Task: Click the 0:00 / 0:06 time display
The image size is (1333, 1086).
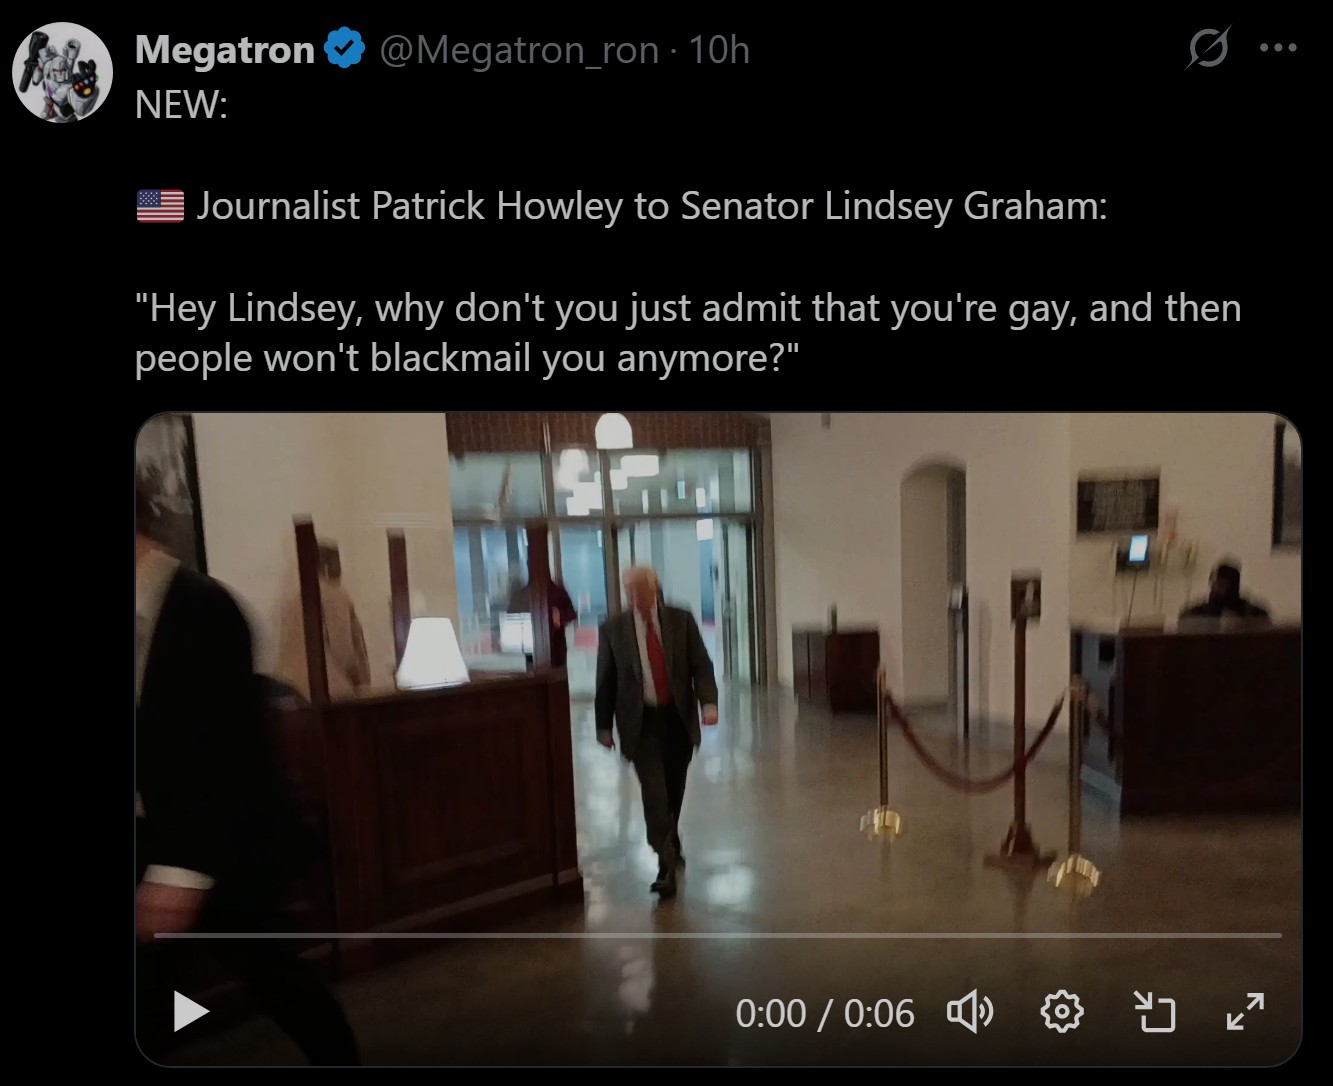Action: point(825,1013)
